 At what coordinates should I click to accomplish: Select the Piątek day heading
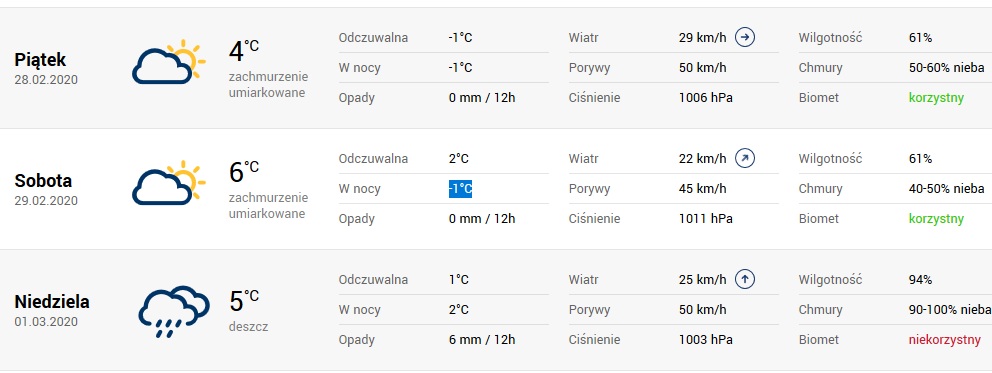(40, 60)
